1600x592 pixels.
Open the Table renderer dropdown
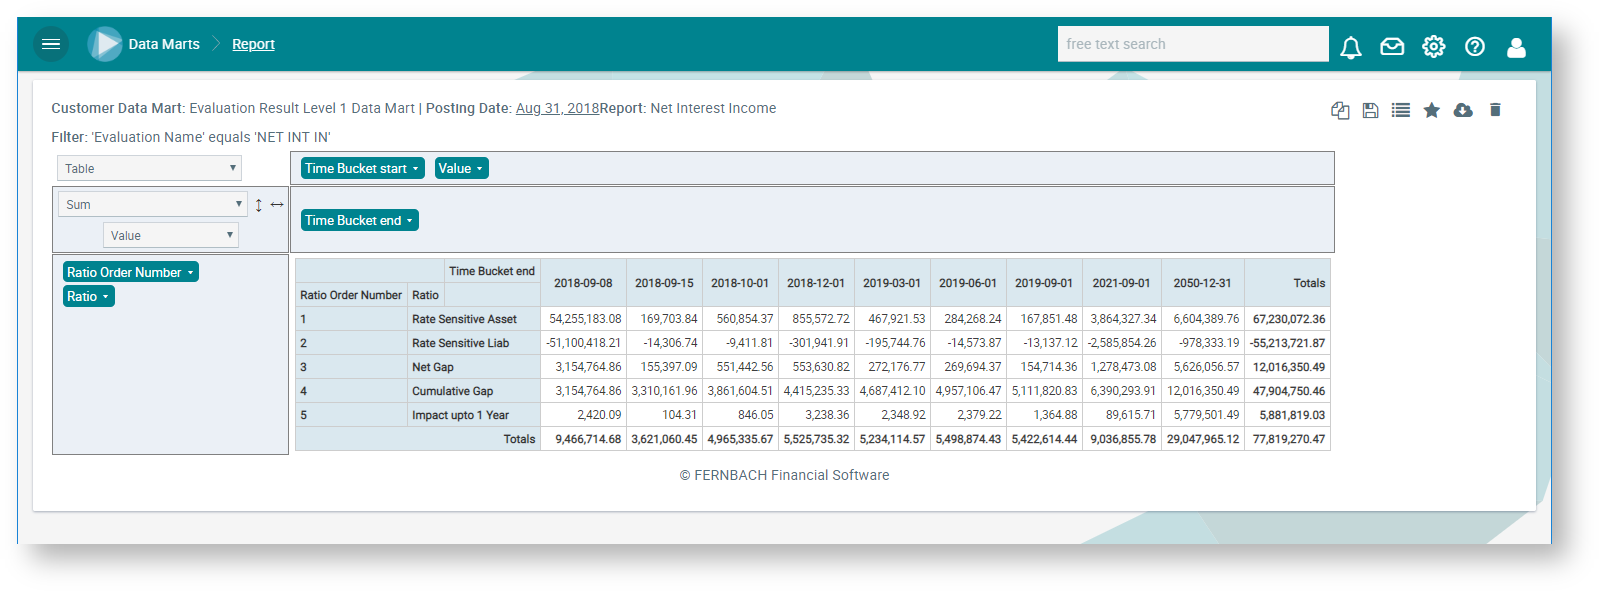tap(149, 169)
